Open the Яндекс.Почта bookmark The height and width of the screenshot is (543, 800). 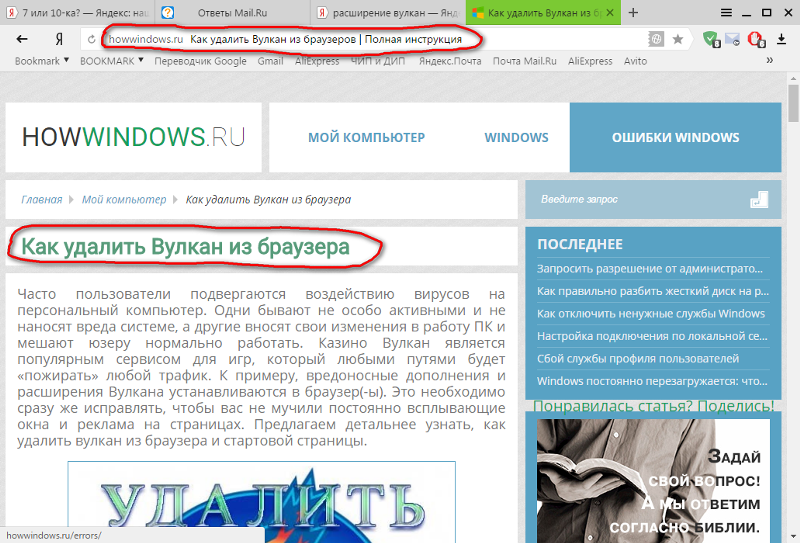pos(450,61)
